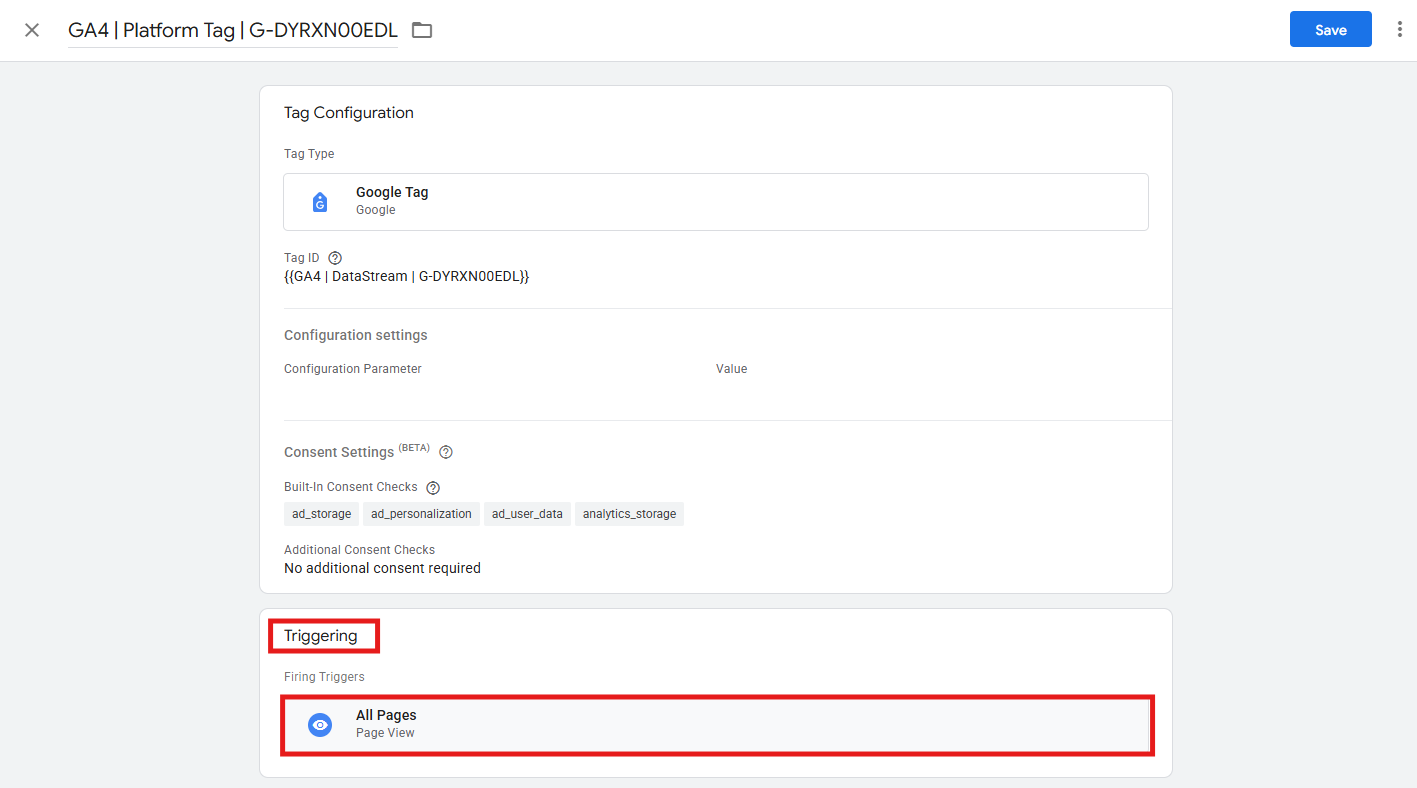Click the Save button
Screen dimensions: 1417x788
click(x=1330, y=30)
